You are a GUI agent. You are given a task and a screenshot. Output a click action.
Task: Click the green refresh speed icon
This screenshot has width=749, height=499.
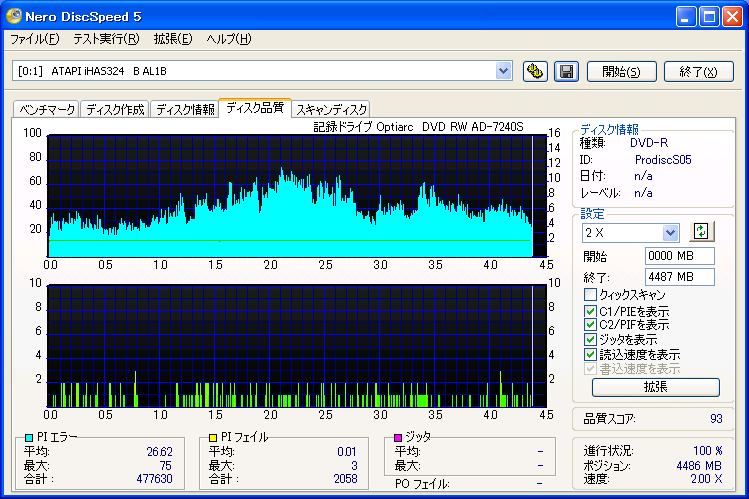coord(701,232)
